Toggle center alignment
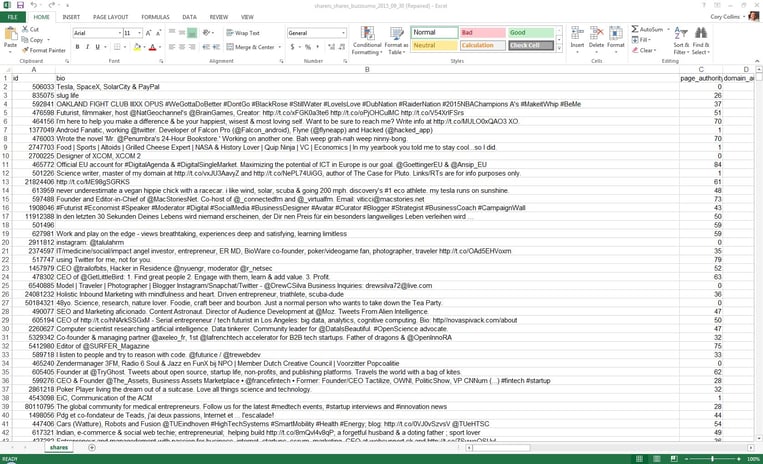Viewport: 763px width, 464px height. tap(182, 47)
